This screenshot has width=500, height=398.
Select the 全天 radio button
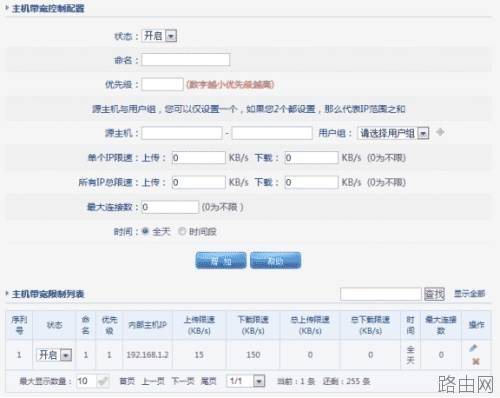[x=145, y=231]
